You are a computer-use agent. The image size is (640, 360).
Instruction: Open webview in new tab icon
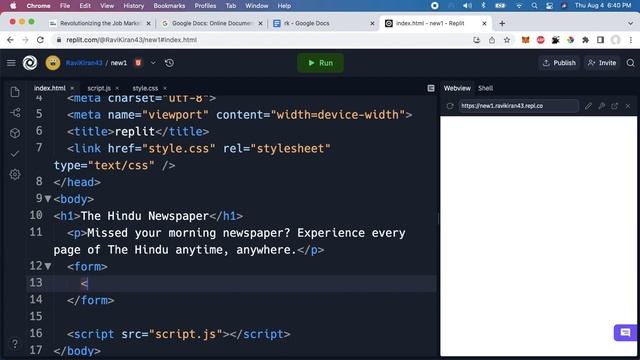coord(615,106)
